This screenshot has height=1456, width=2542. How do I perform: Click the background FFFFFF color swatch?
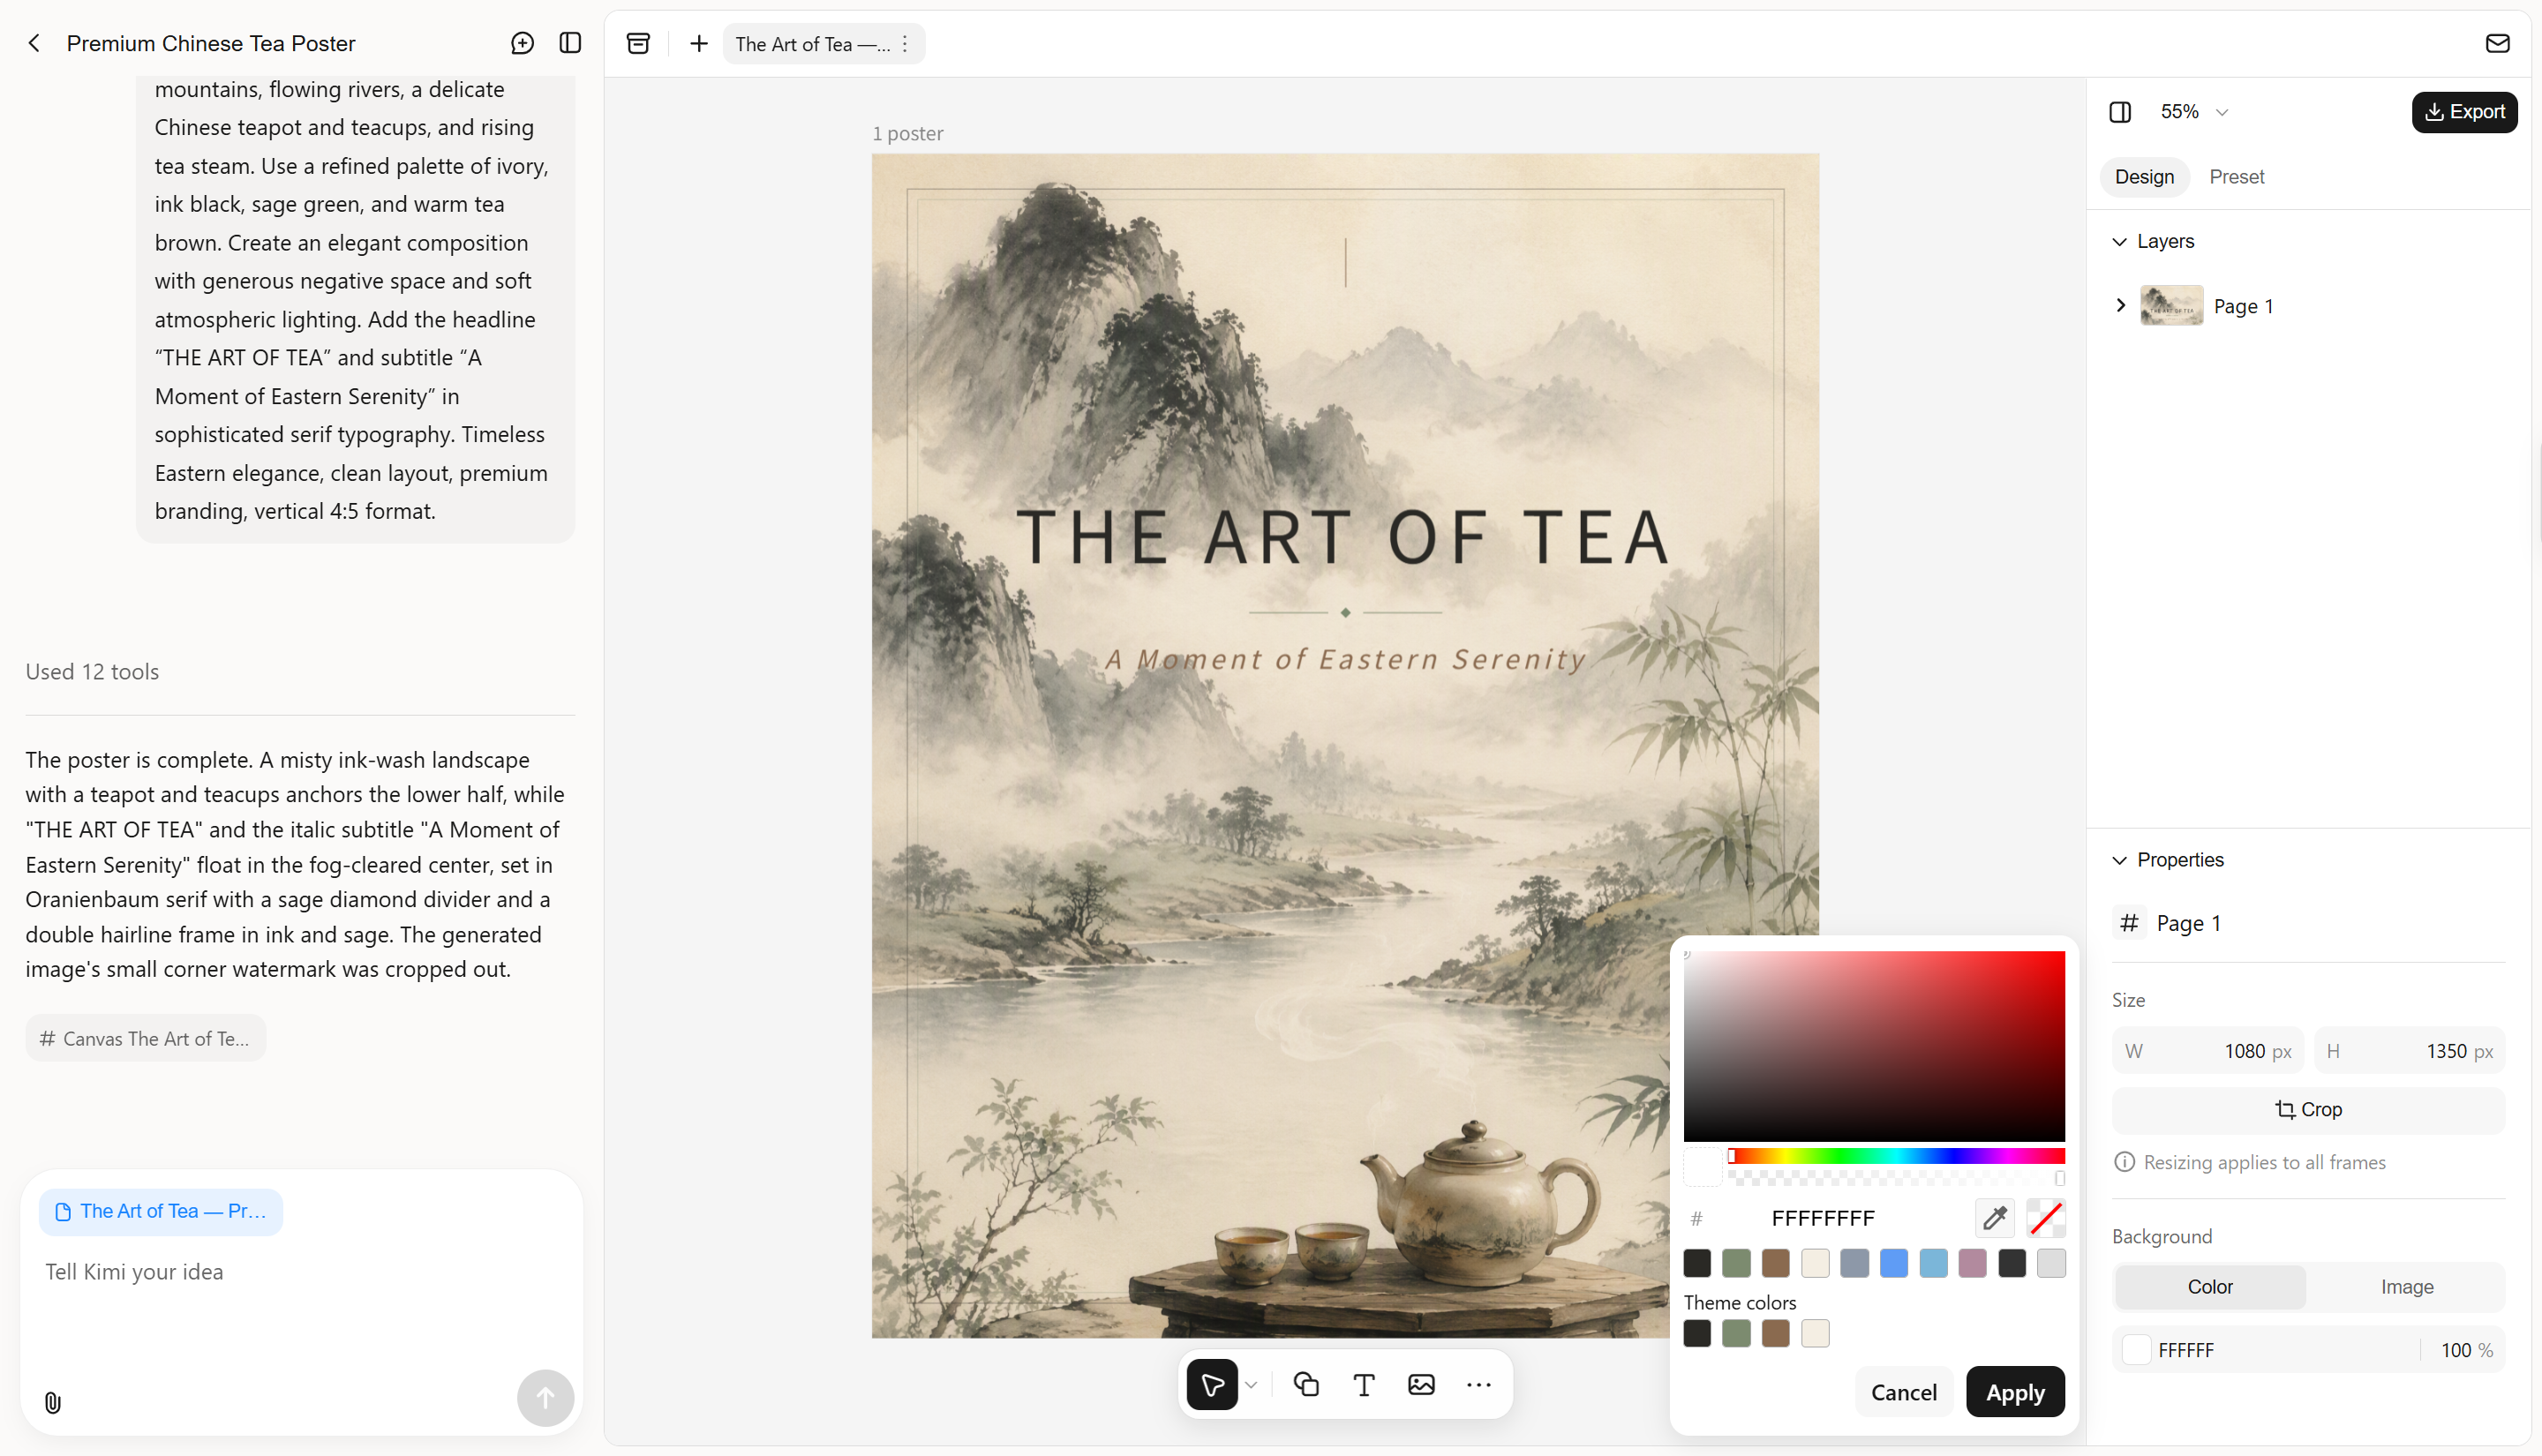(x=2136, y=1349)
